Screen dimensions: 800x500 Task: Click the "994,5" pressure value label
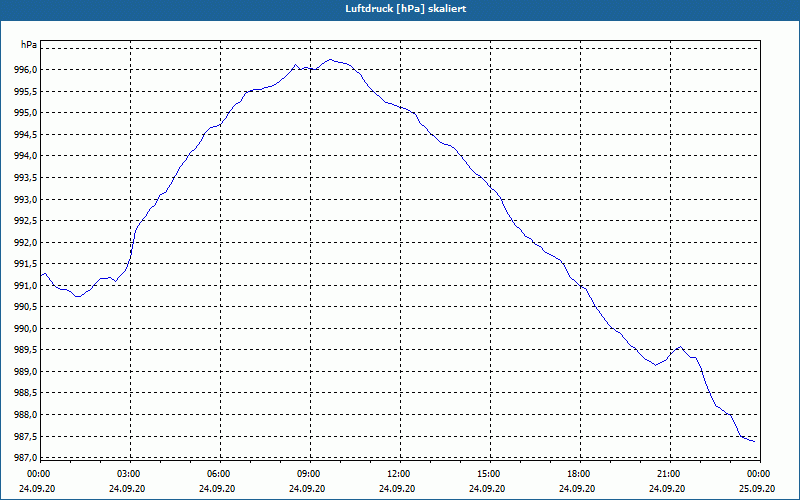pyautogui.click(x=28, y=135)
